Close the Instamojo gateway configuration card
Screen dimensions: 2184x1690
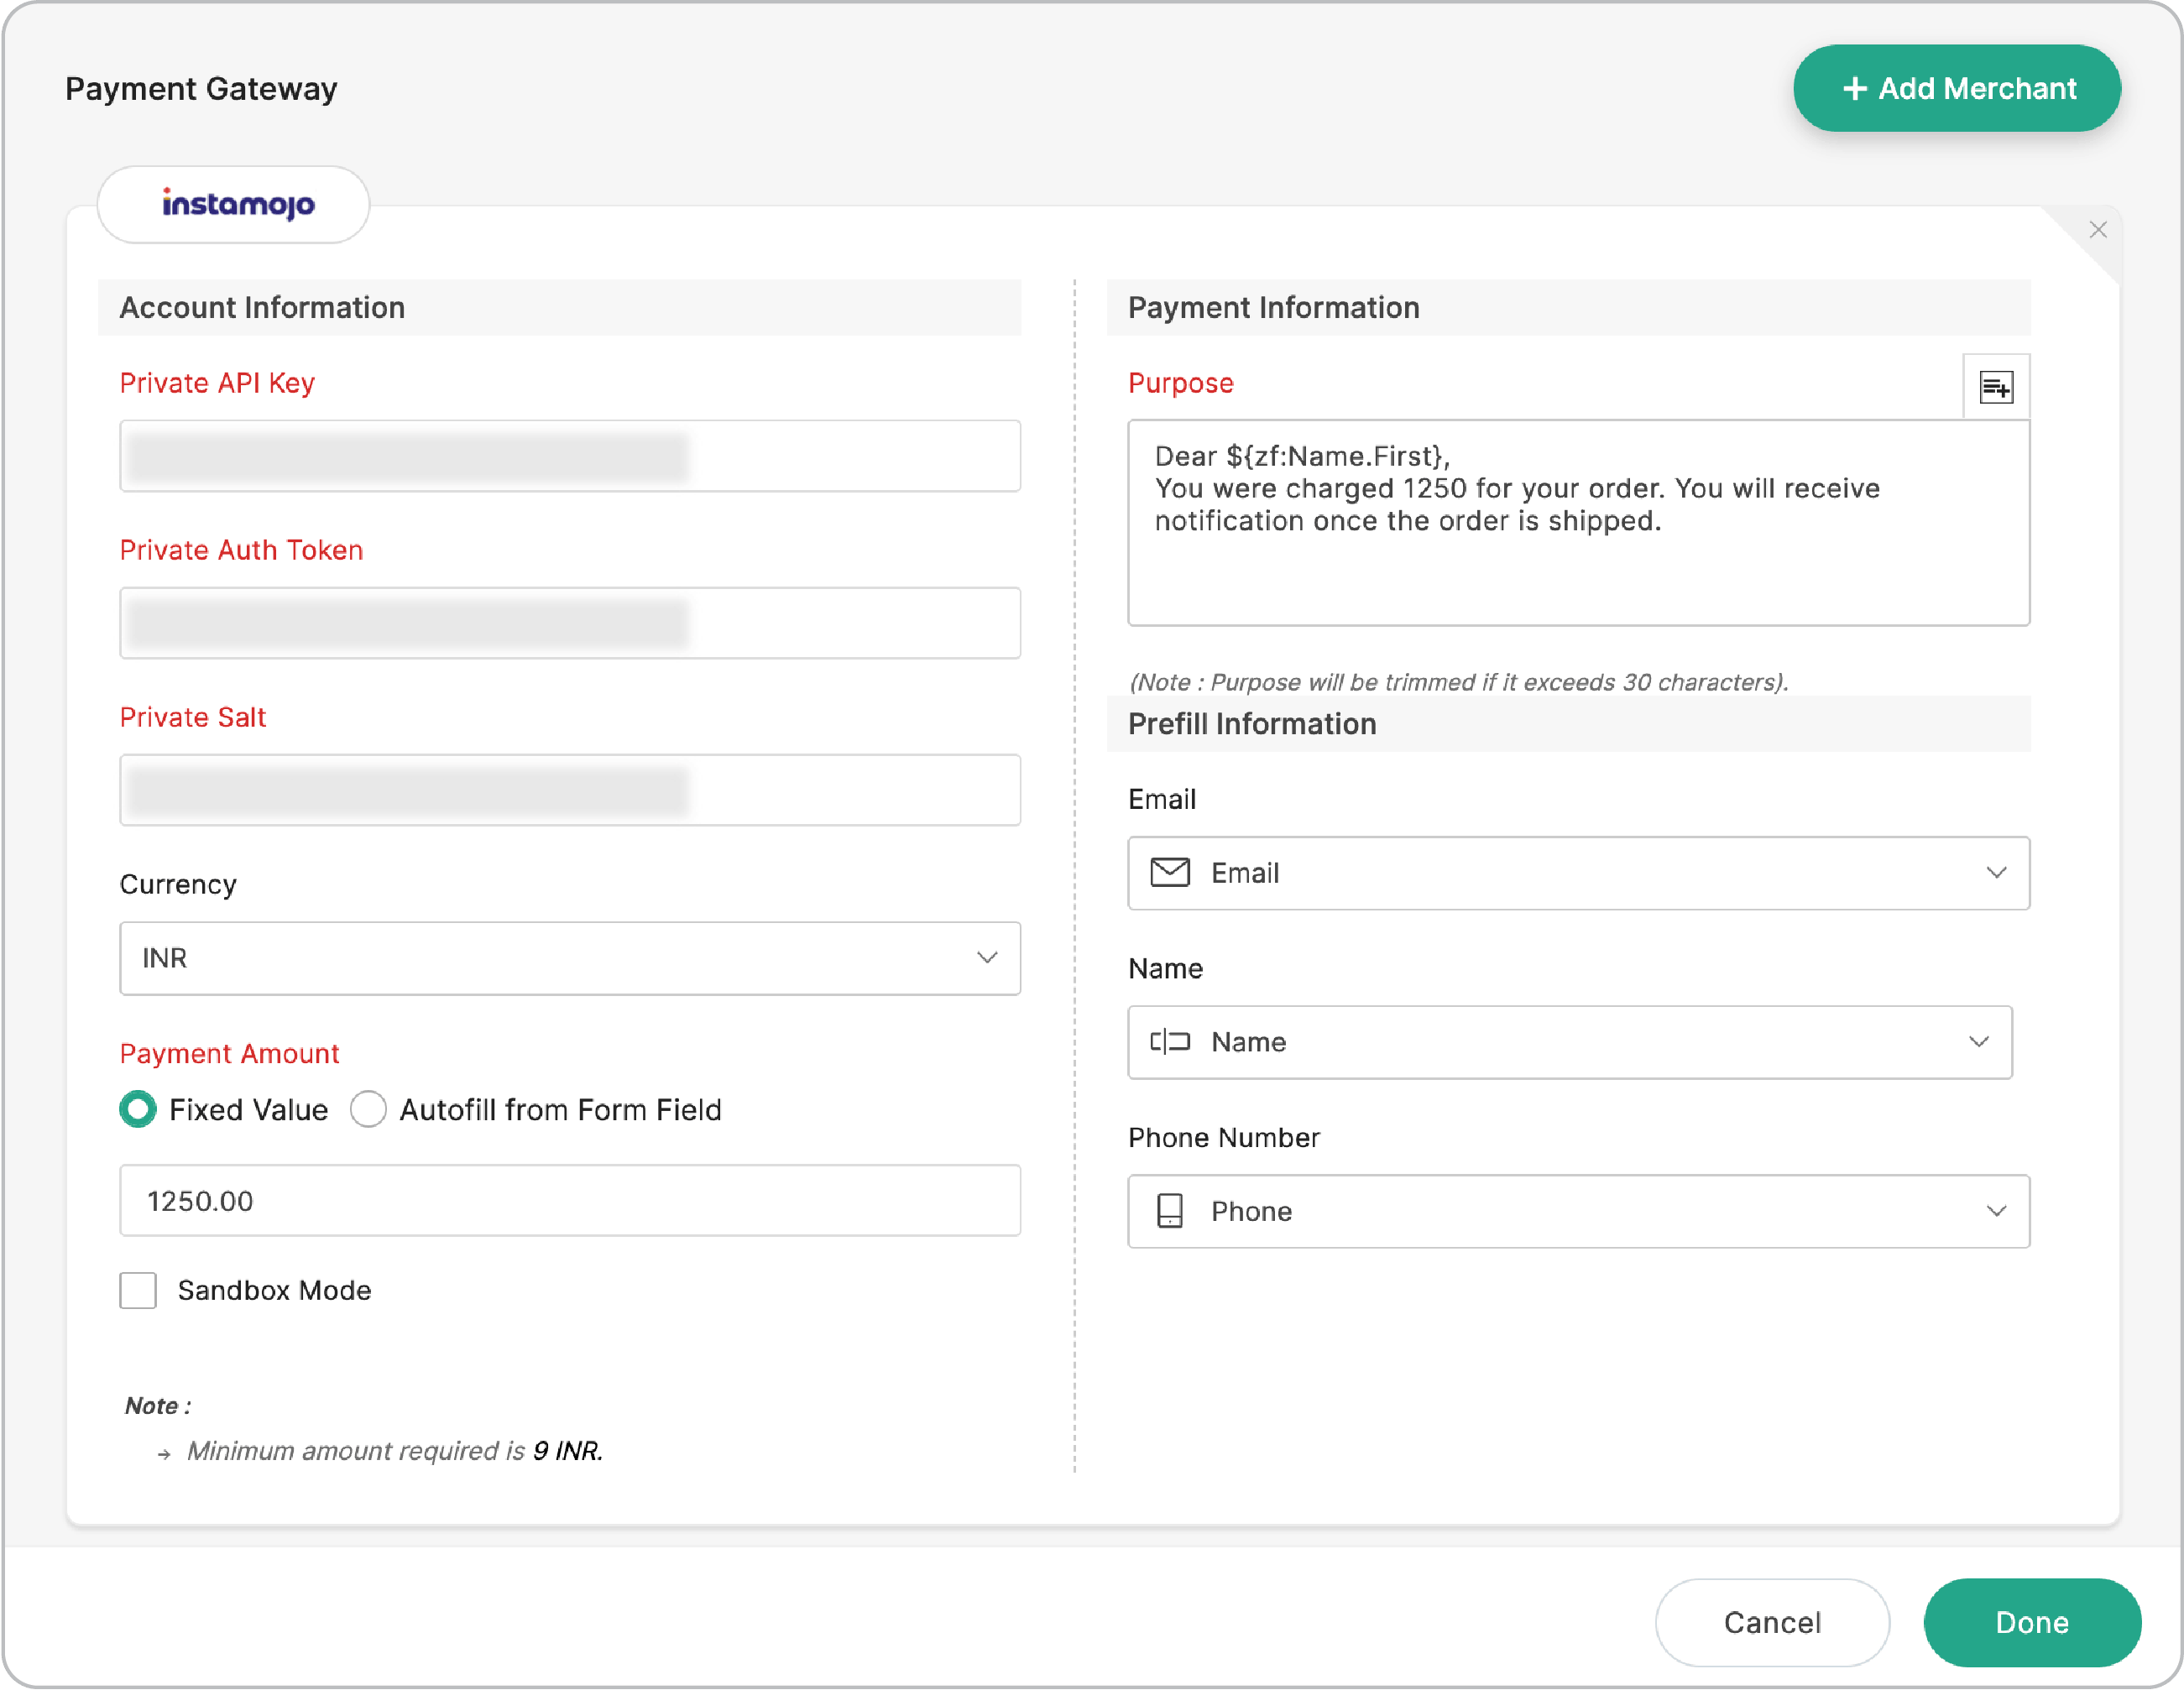(x=2098, y=230)
